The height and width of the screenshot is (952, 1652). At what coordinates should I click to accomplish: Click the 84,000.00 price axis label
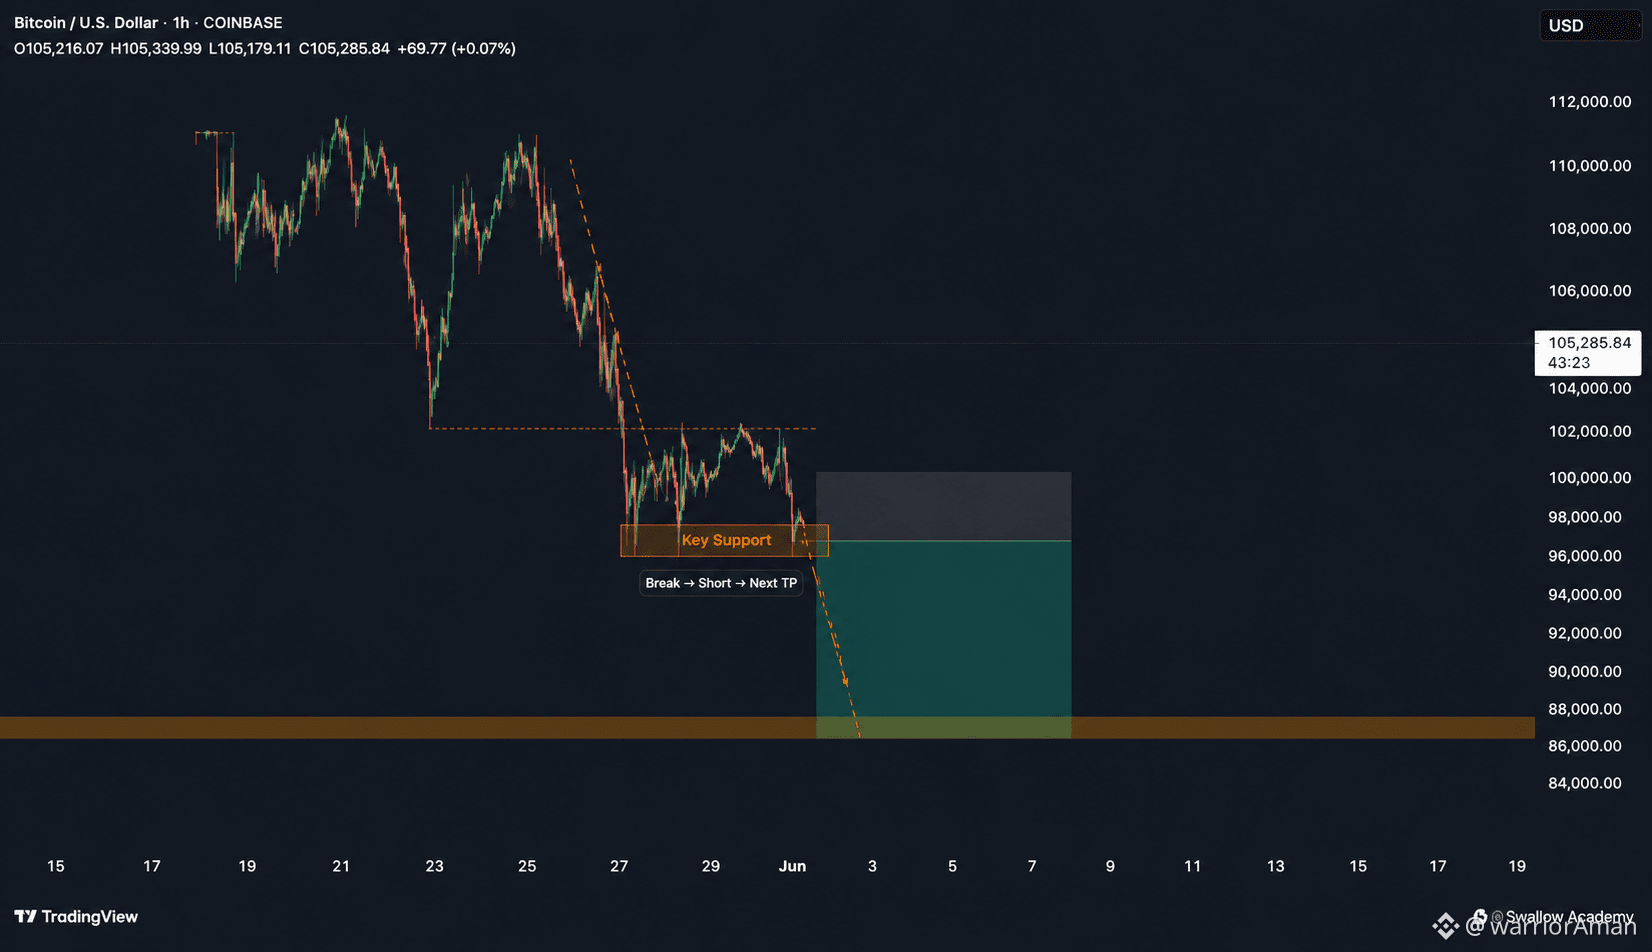pos(1585,783)
